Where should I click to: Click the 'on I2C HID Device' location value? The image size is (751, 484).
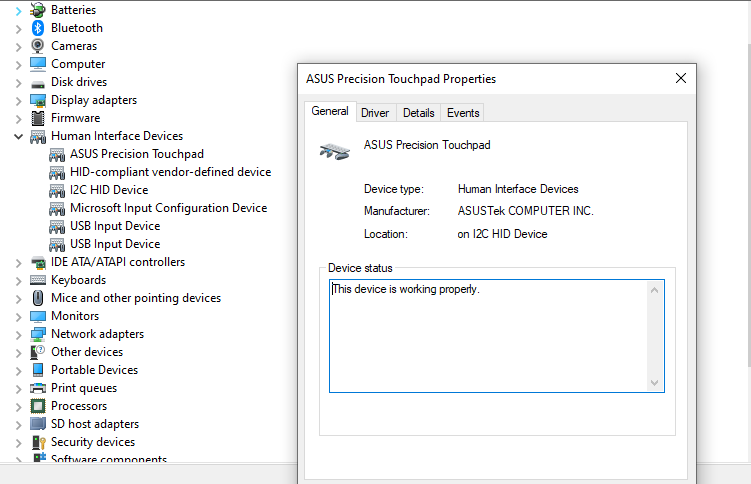tap(502, 234)
